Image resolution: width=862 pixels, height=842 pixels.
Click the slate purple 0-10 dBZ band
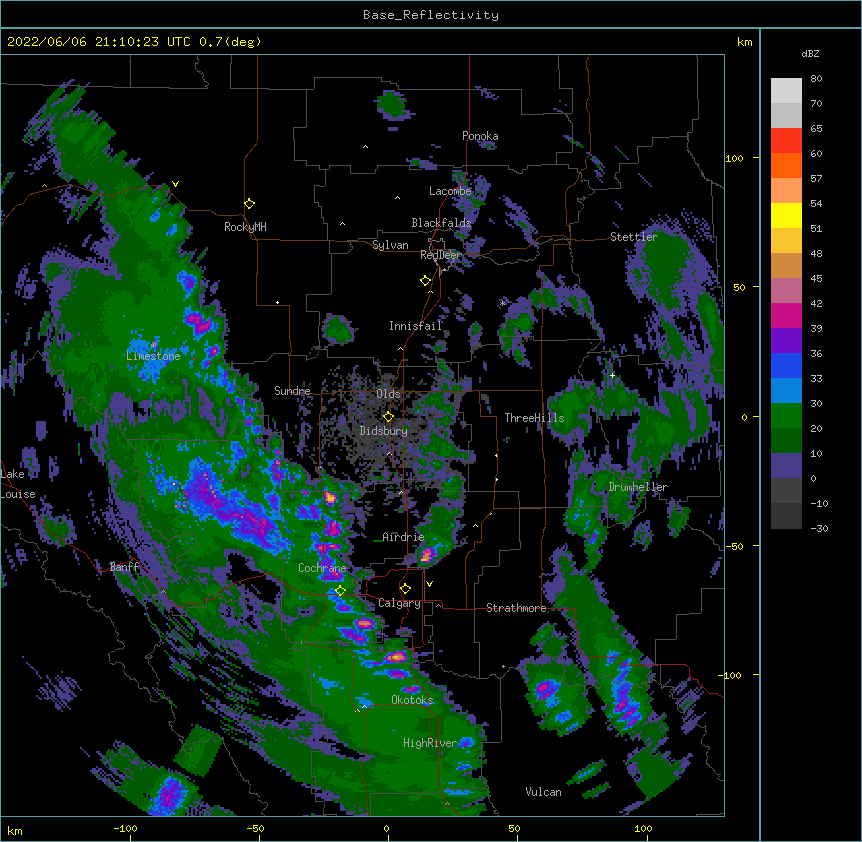(x=786, y=466)
